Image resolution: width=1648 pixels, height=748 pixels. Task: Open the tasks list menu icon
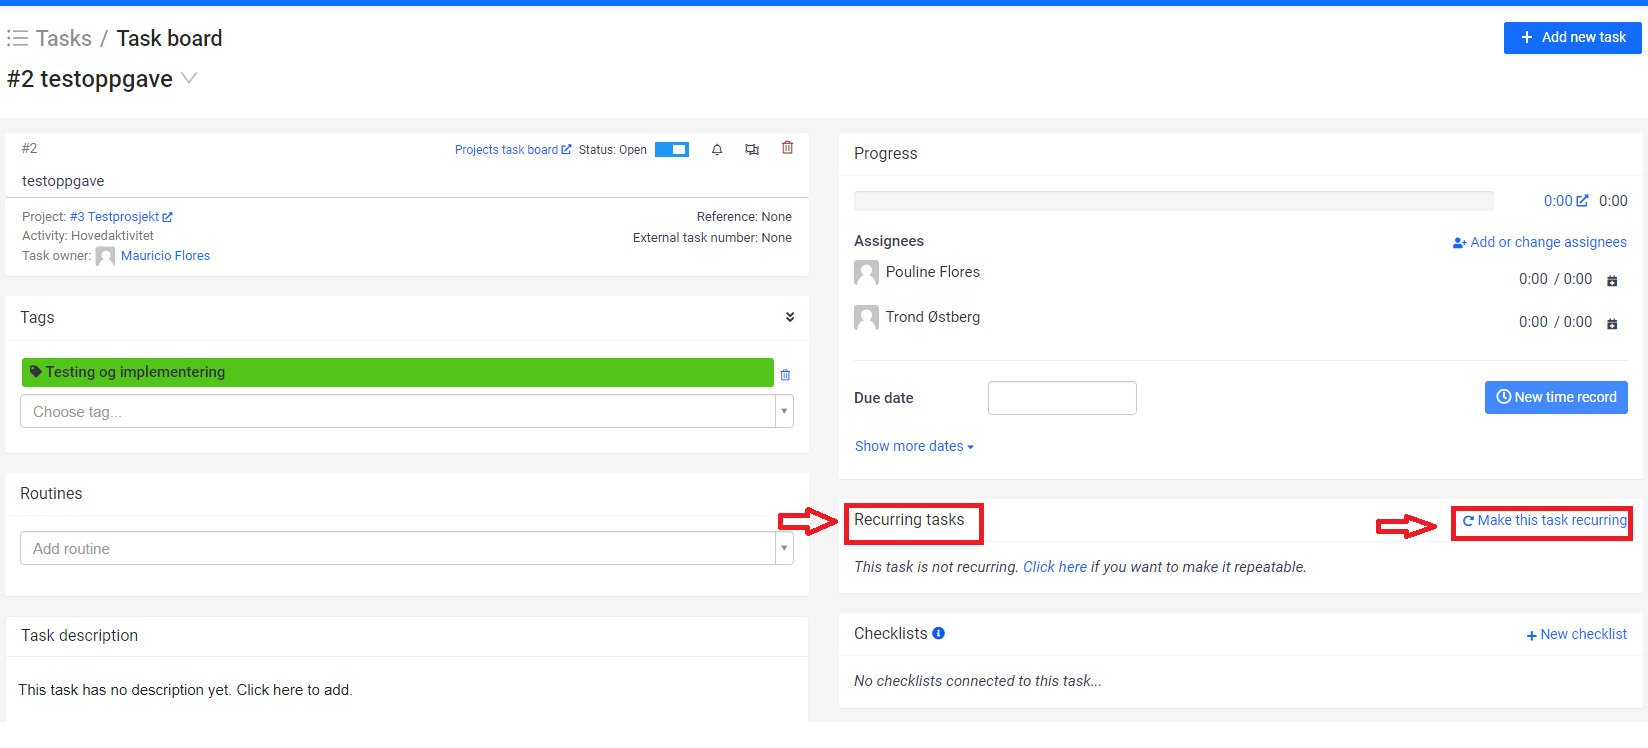[17, 38]
